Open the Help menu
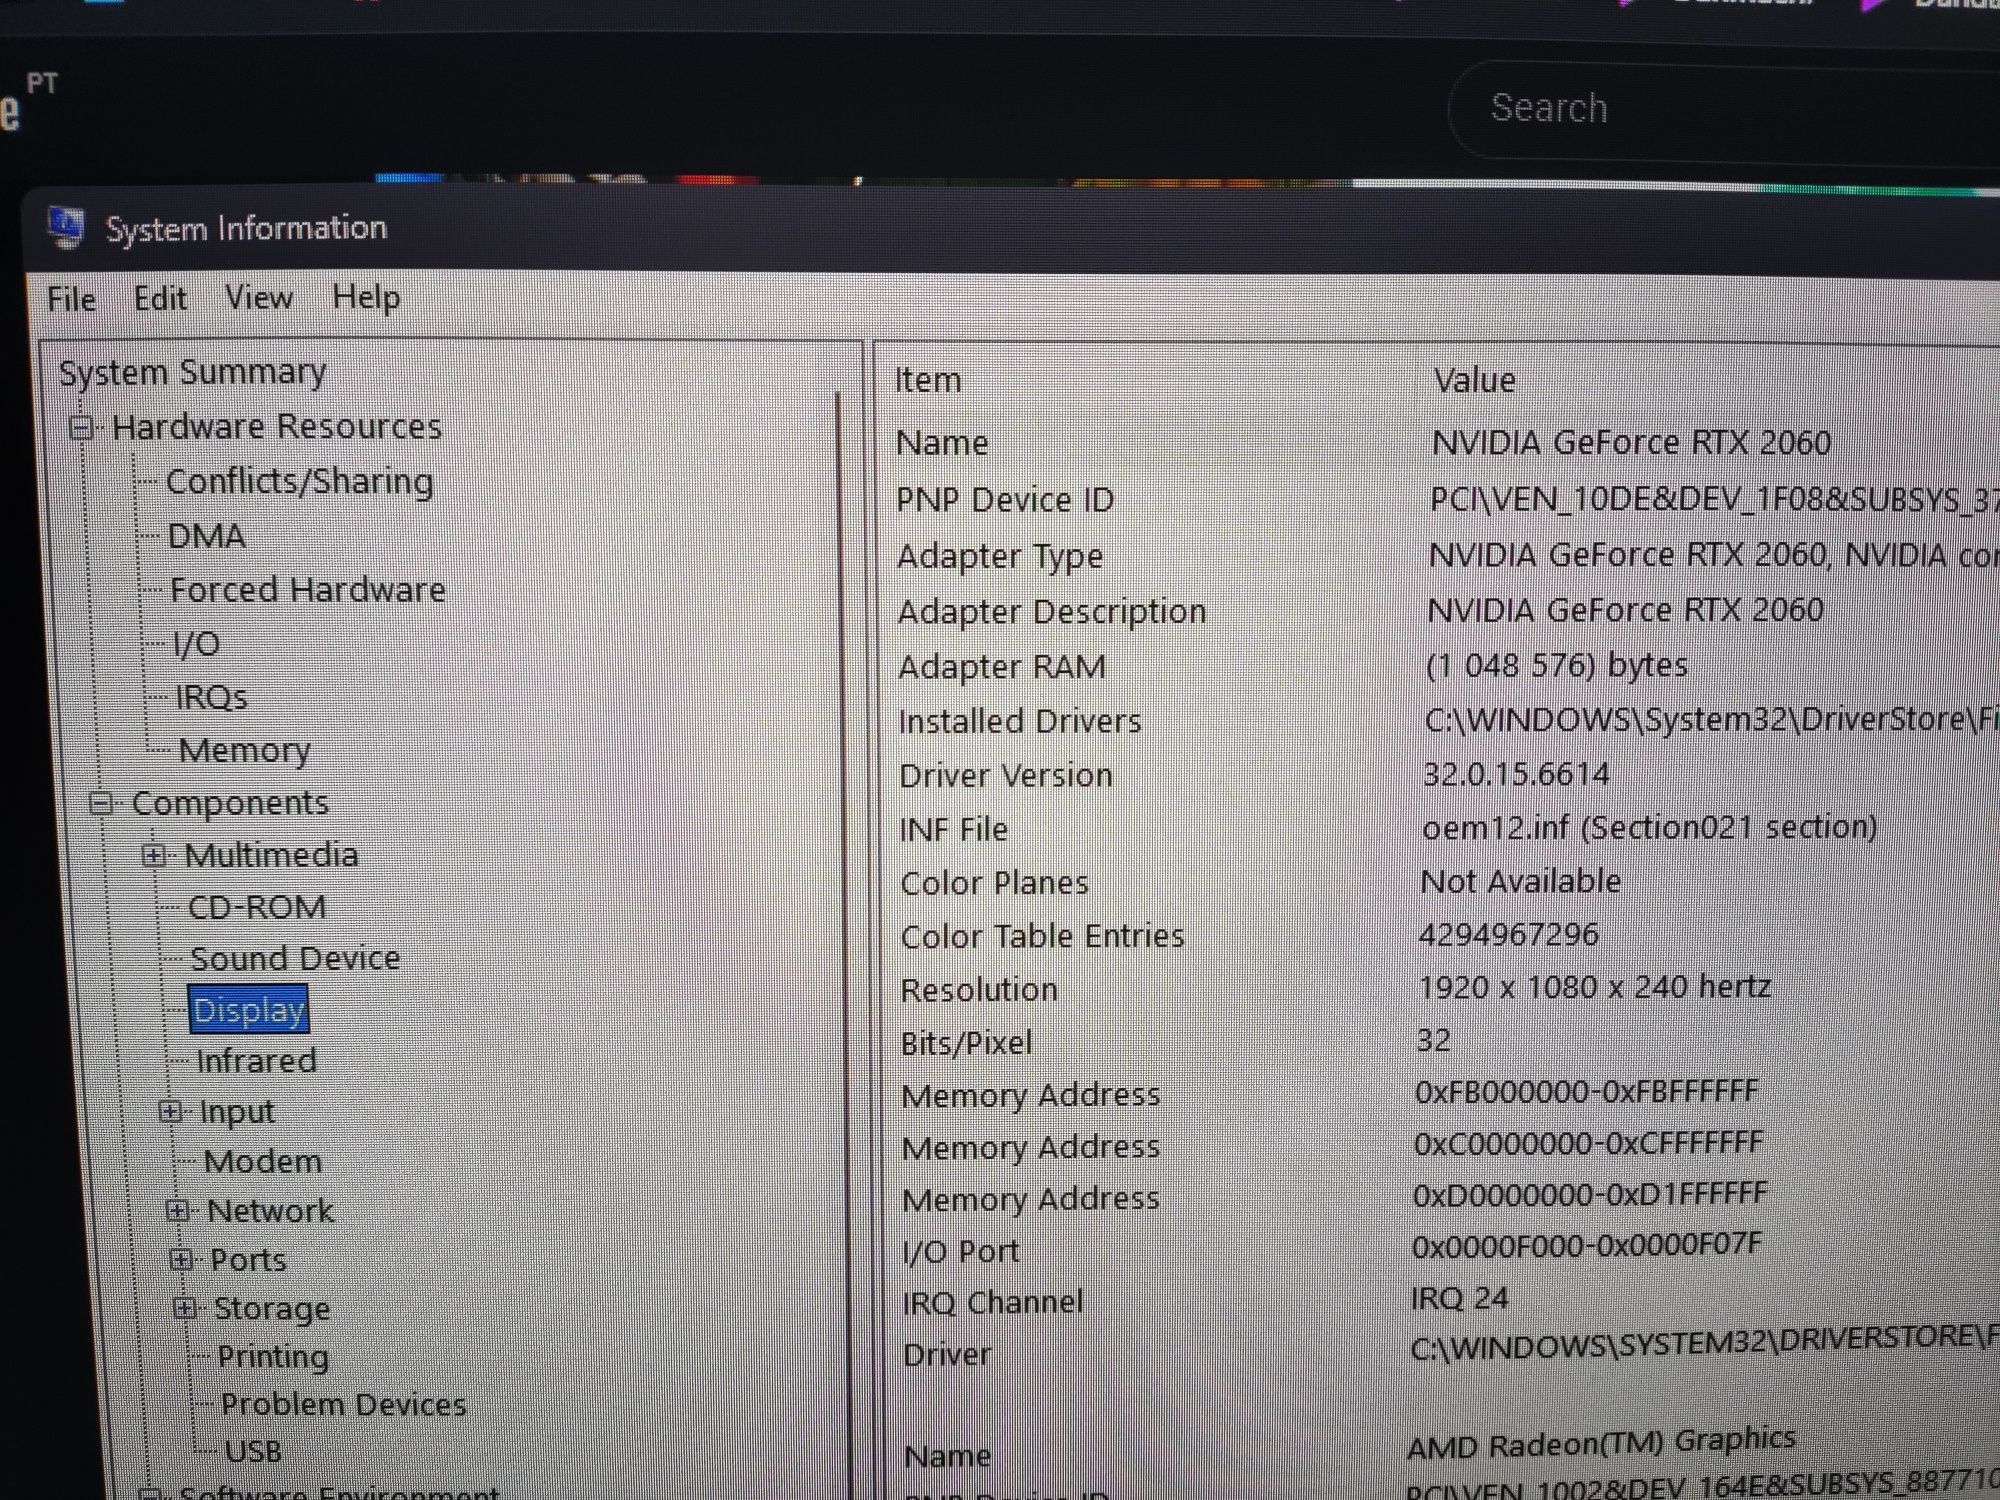Image resolution: width=2000 pixels, height=1500 pixels. coord(366,297)
